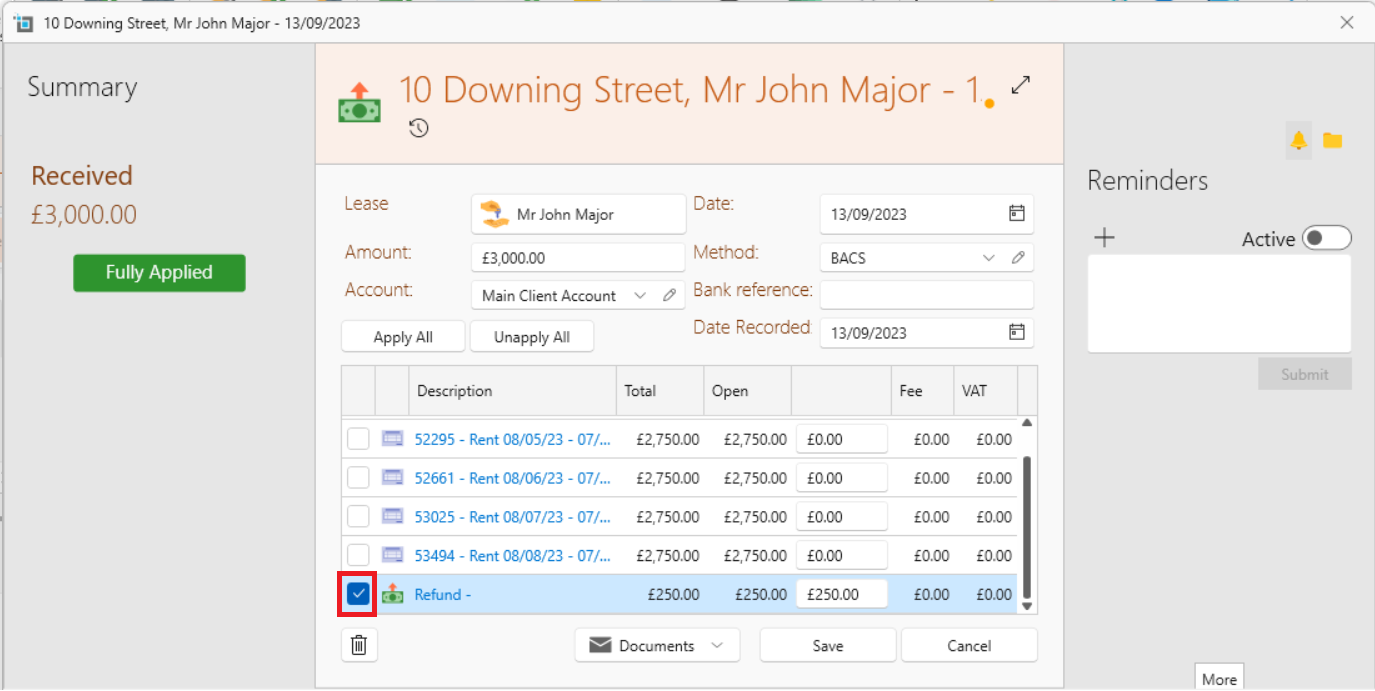Click the envelope icon on Documents button

pos(600,646)
